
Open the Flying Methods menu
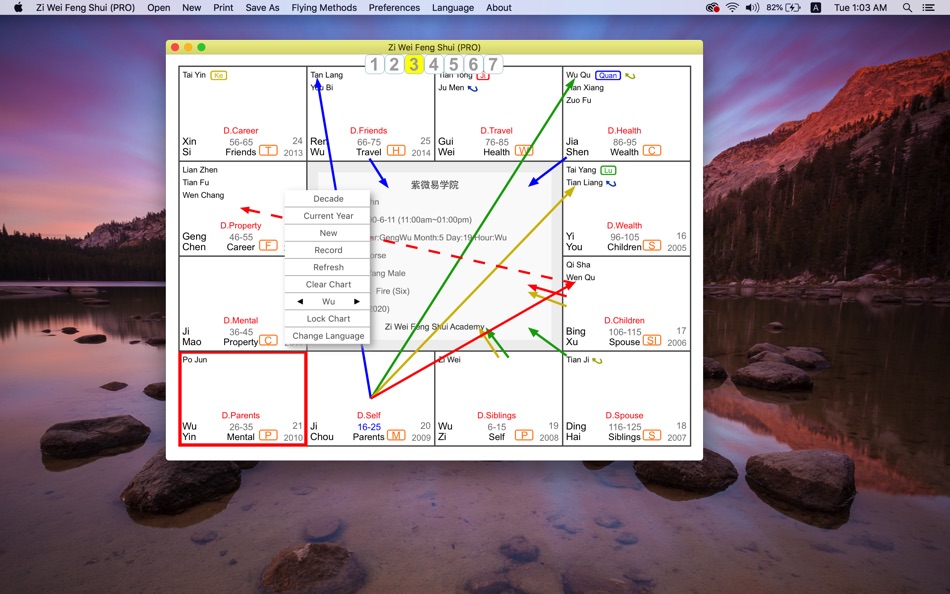[x=324, y=8]
